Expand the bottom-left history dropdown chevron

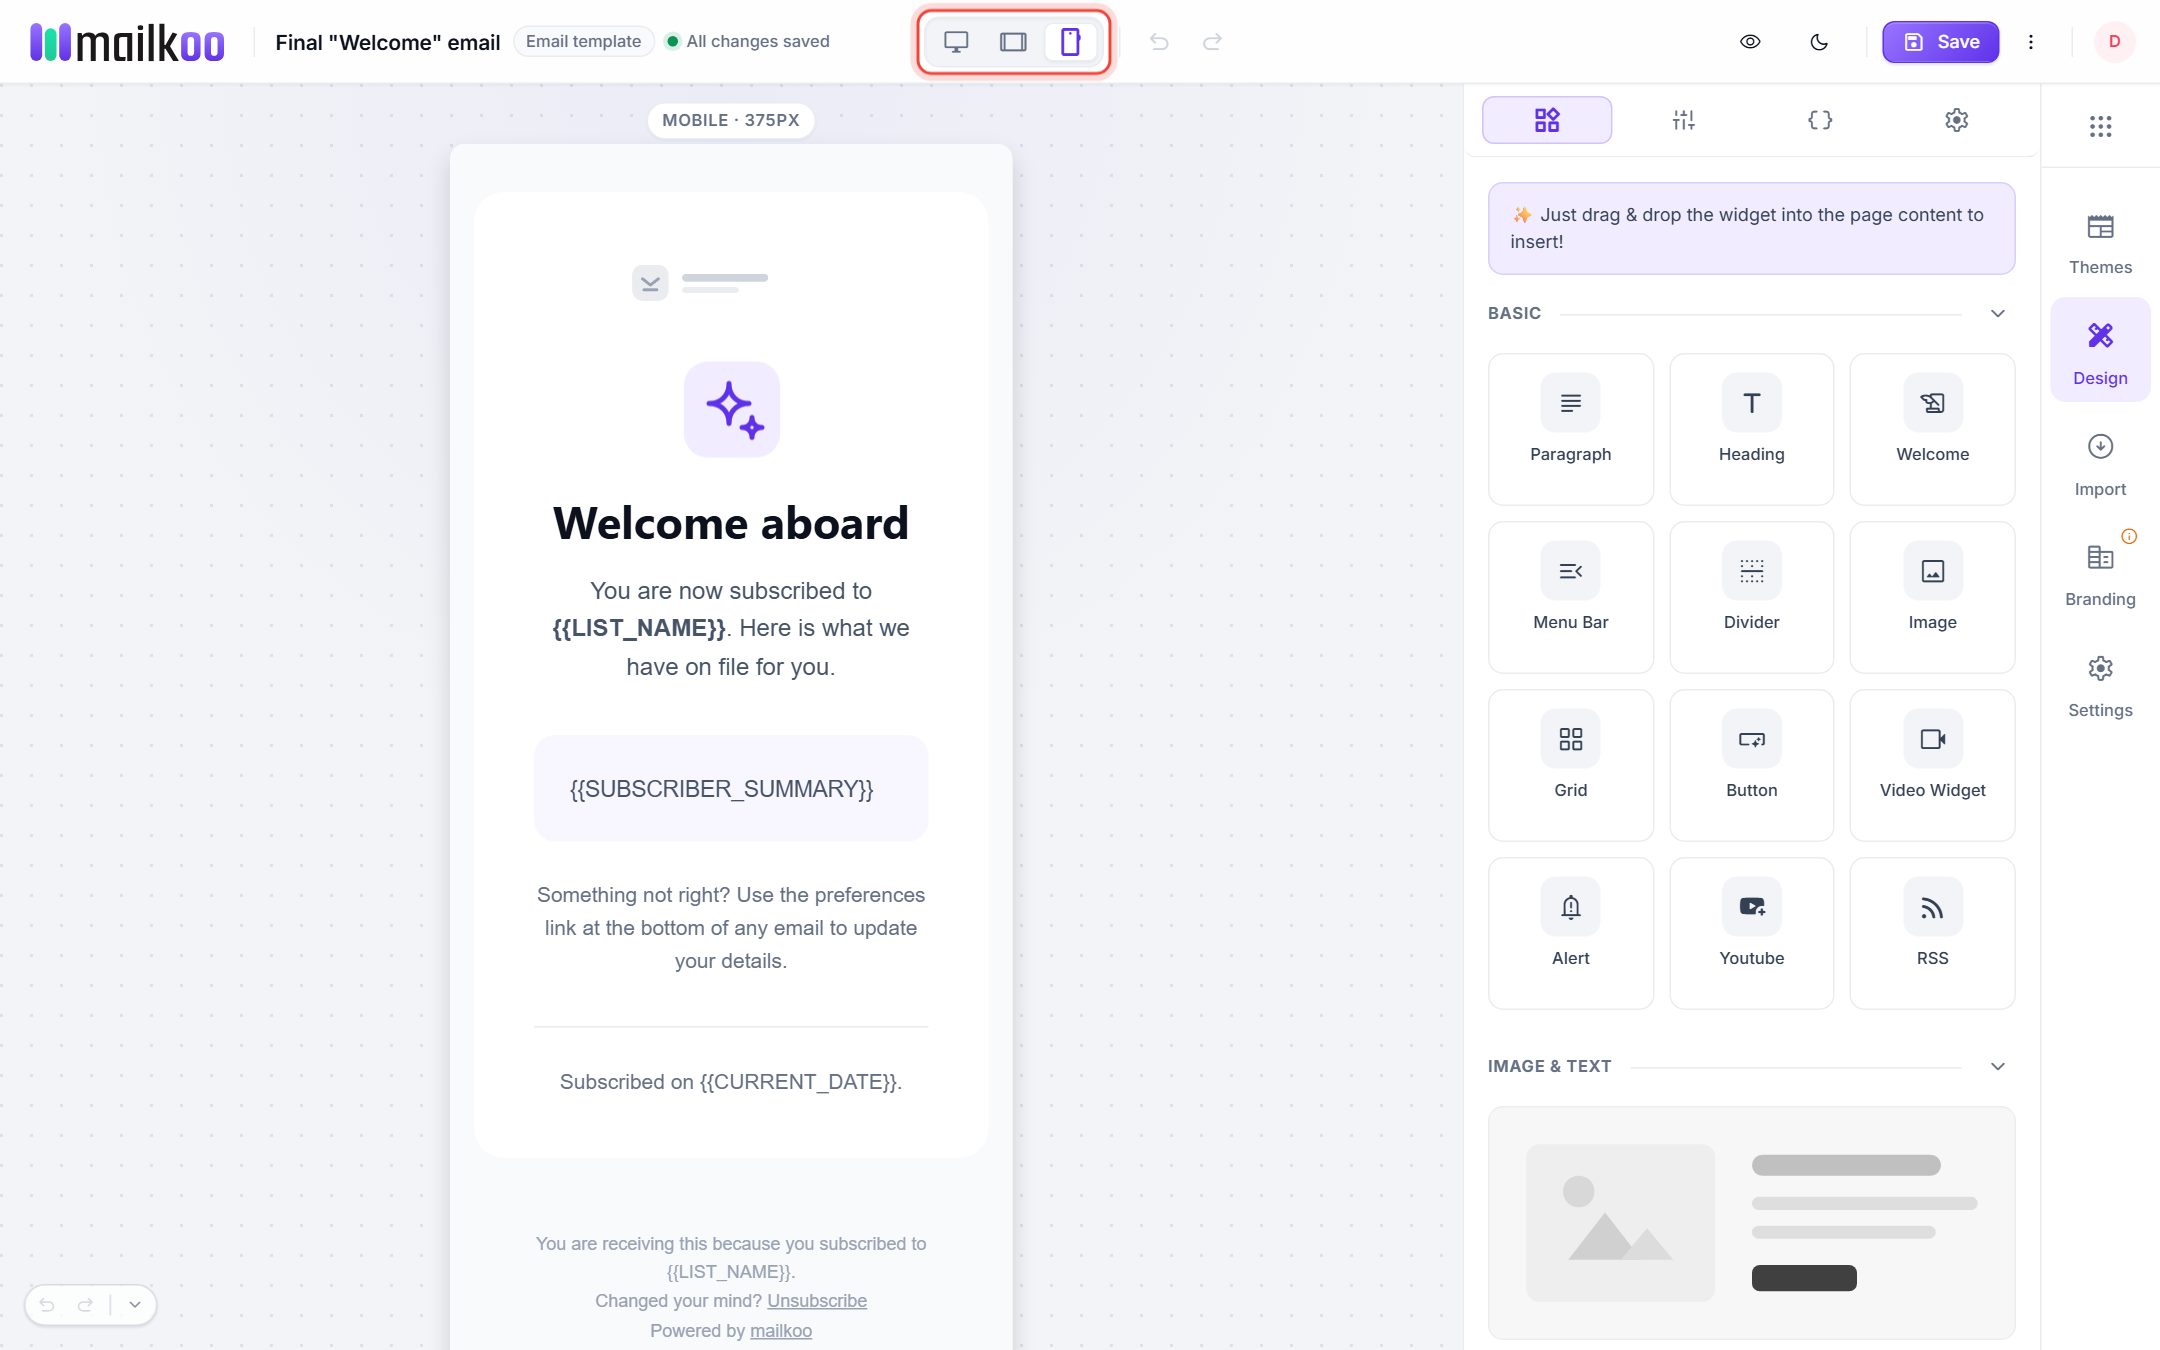pos(134,1304)
